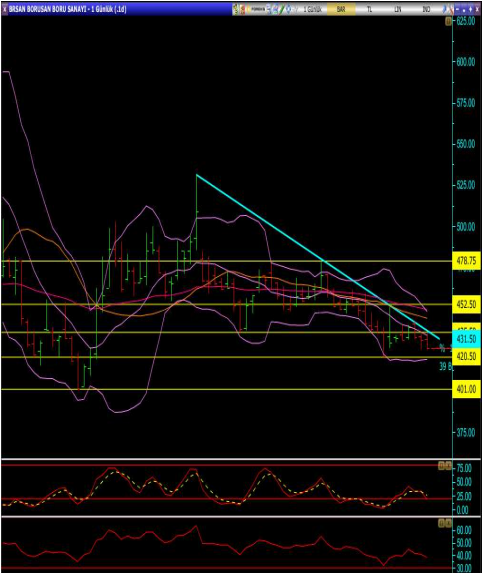Minimize the chart window
Image resolution: width=484 pixels, height=573 pixels.
click(457, 9)
